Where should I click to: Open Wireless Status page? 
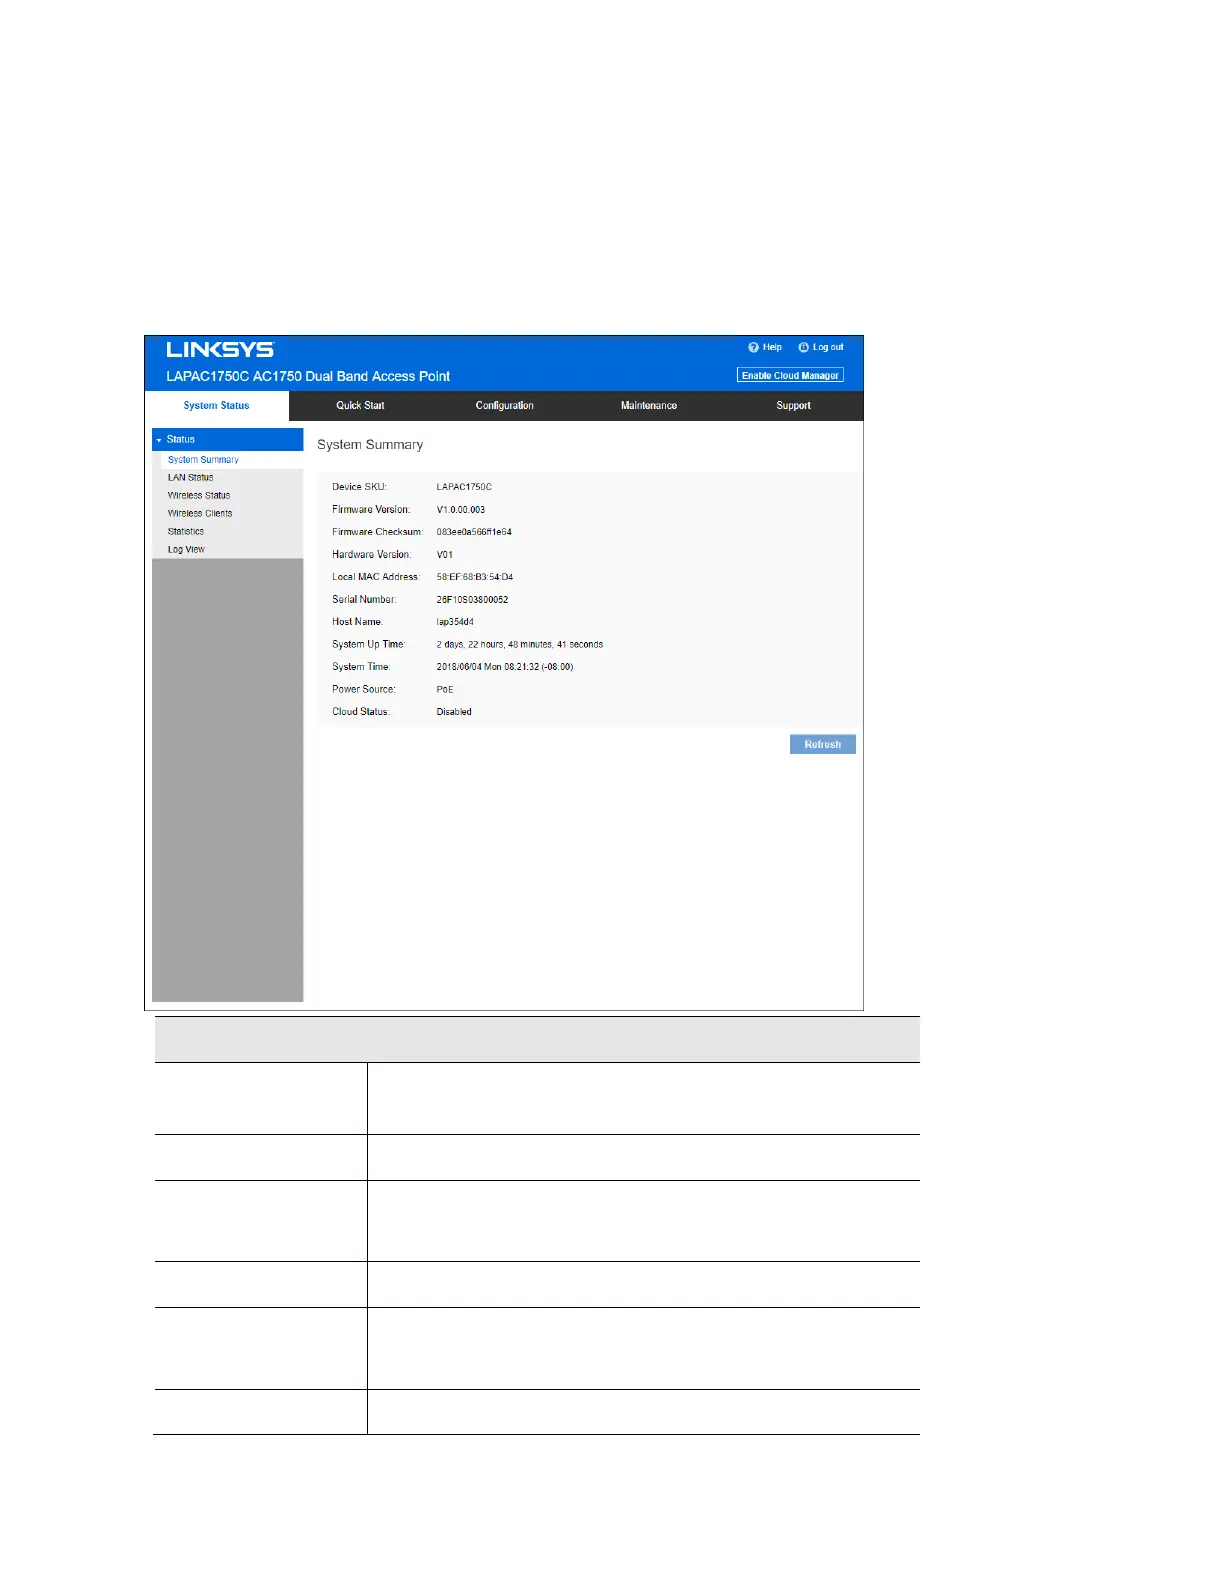pos(199,496)
